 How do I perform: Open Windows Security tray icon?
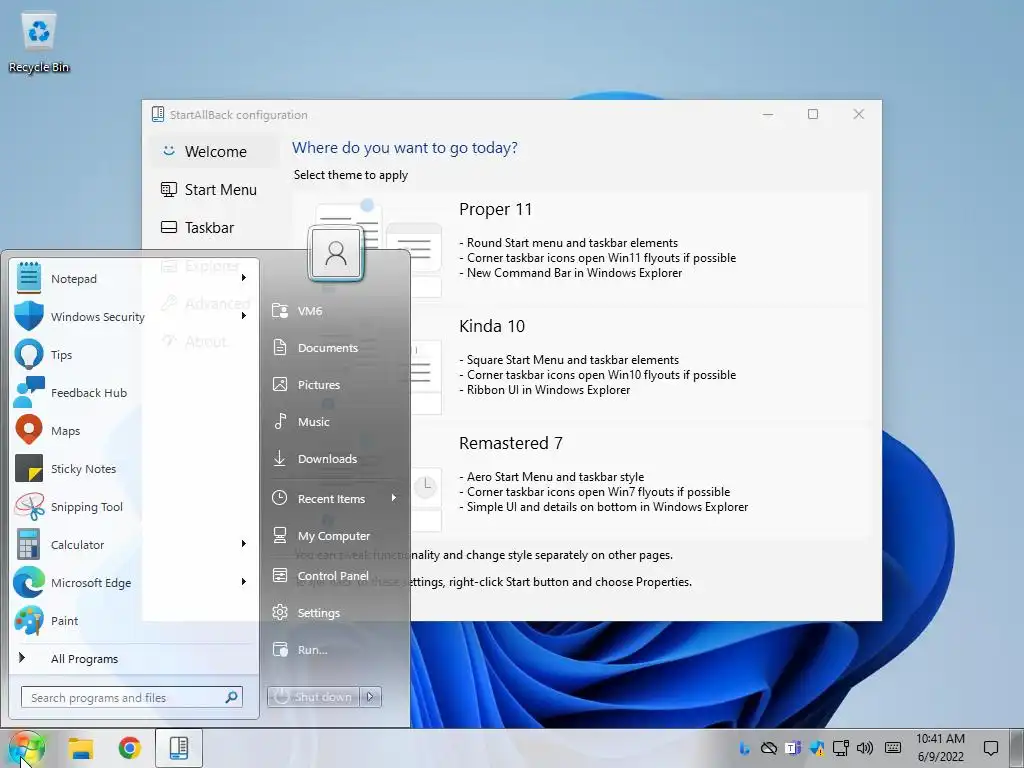[816, 748]
